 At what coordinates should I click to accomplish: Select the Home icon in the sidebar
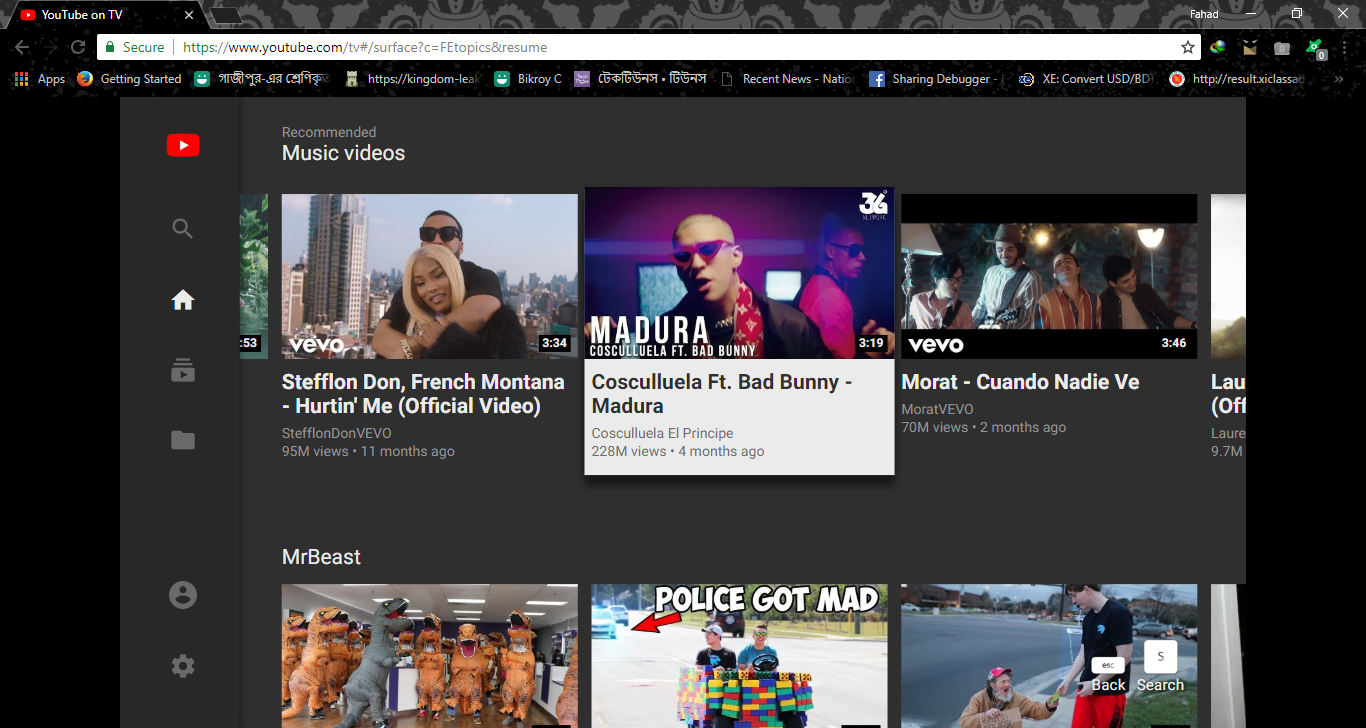[x=182, y=300]
